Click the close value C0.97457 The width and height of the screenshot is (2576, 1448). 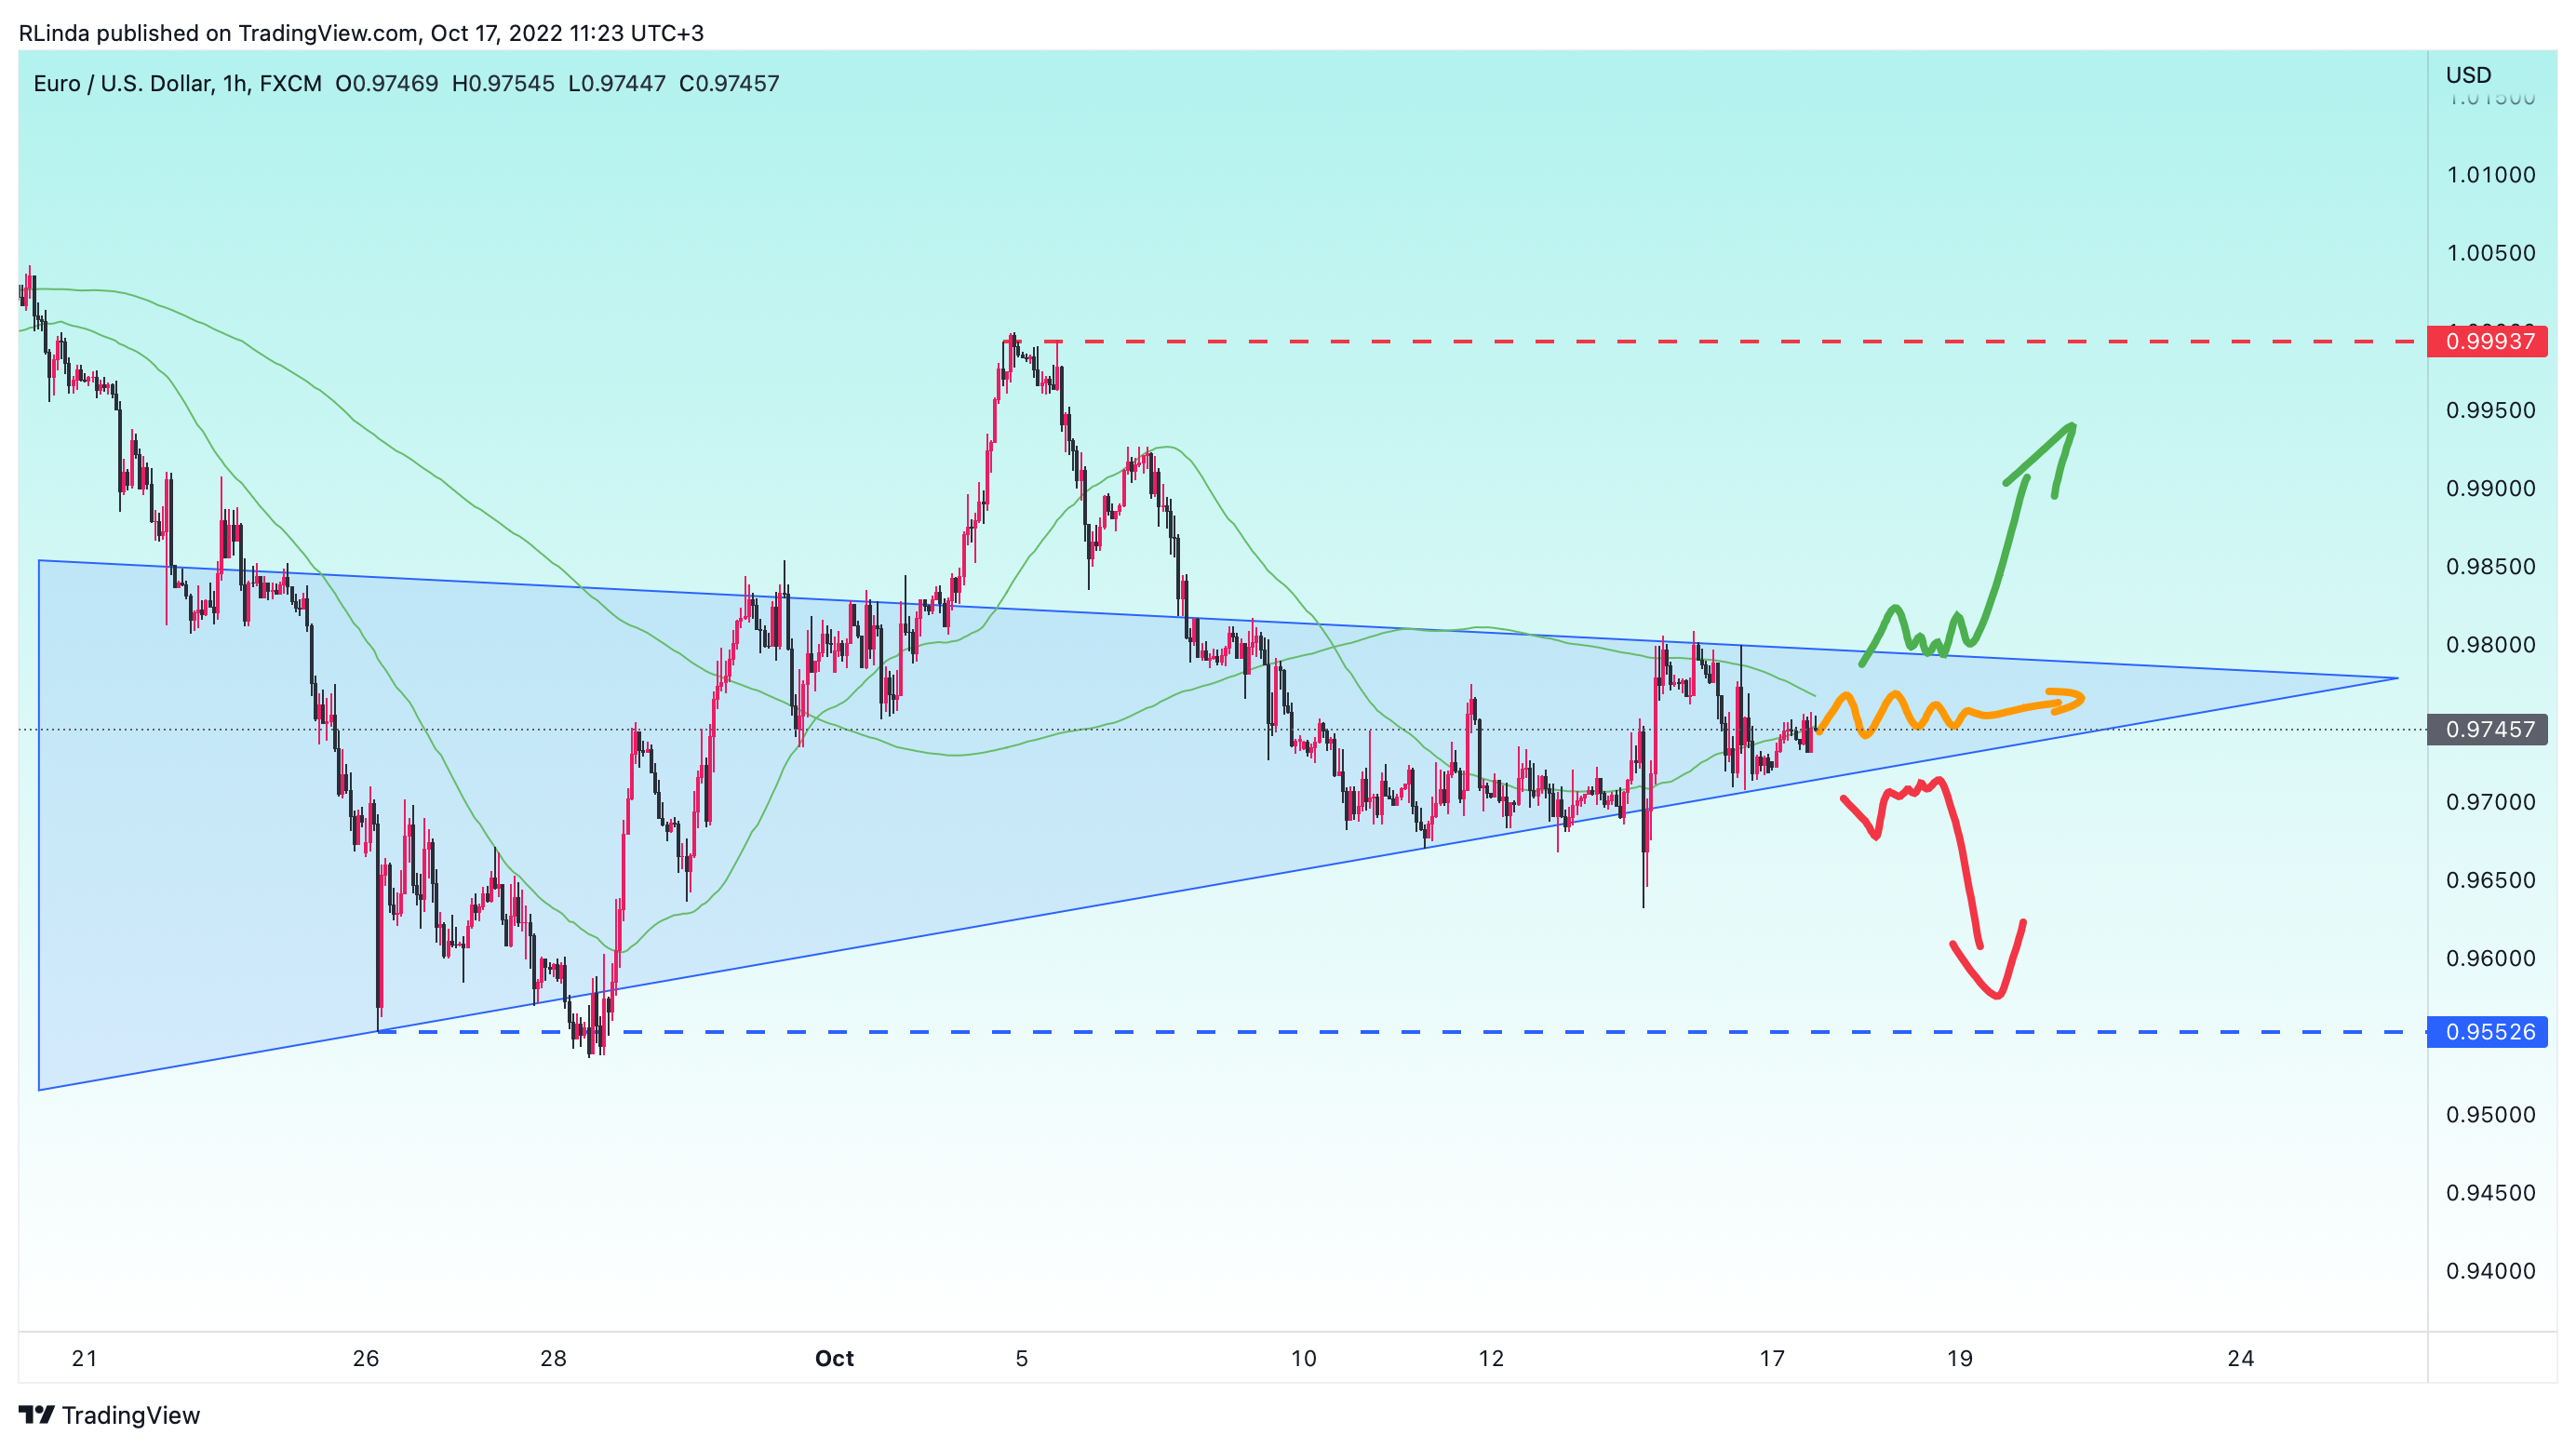pos(729,83)
